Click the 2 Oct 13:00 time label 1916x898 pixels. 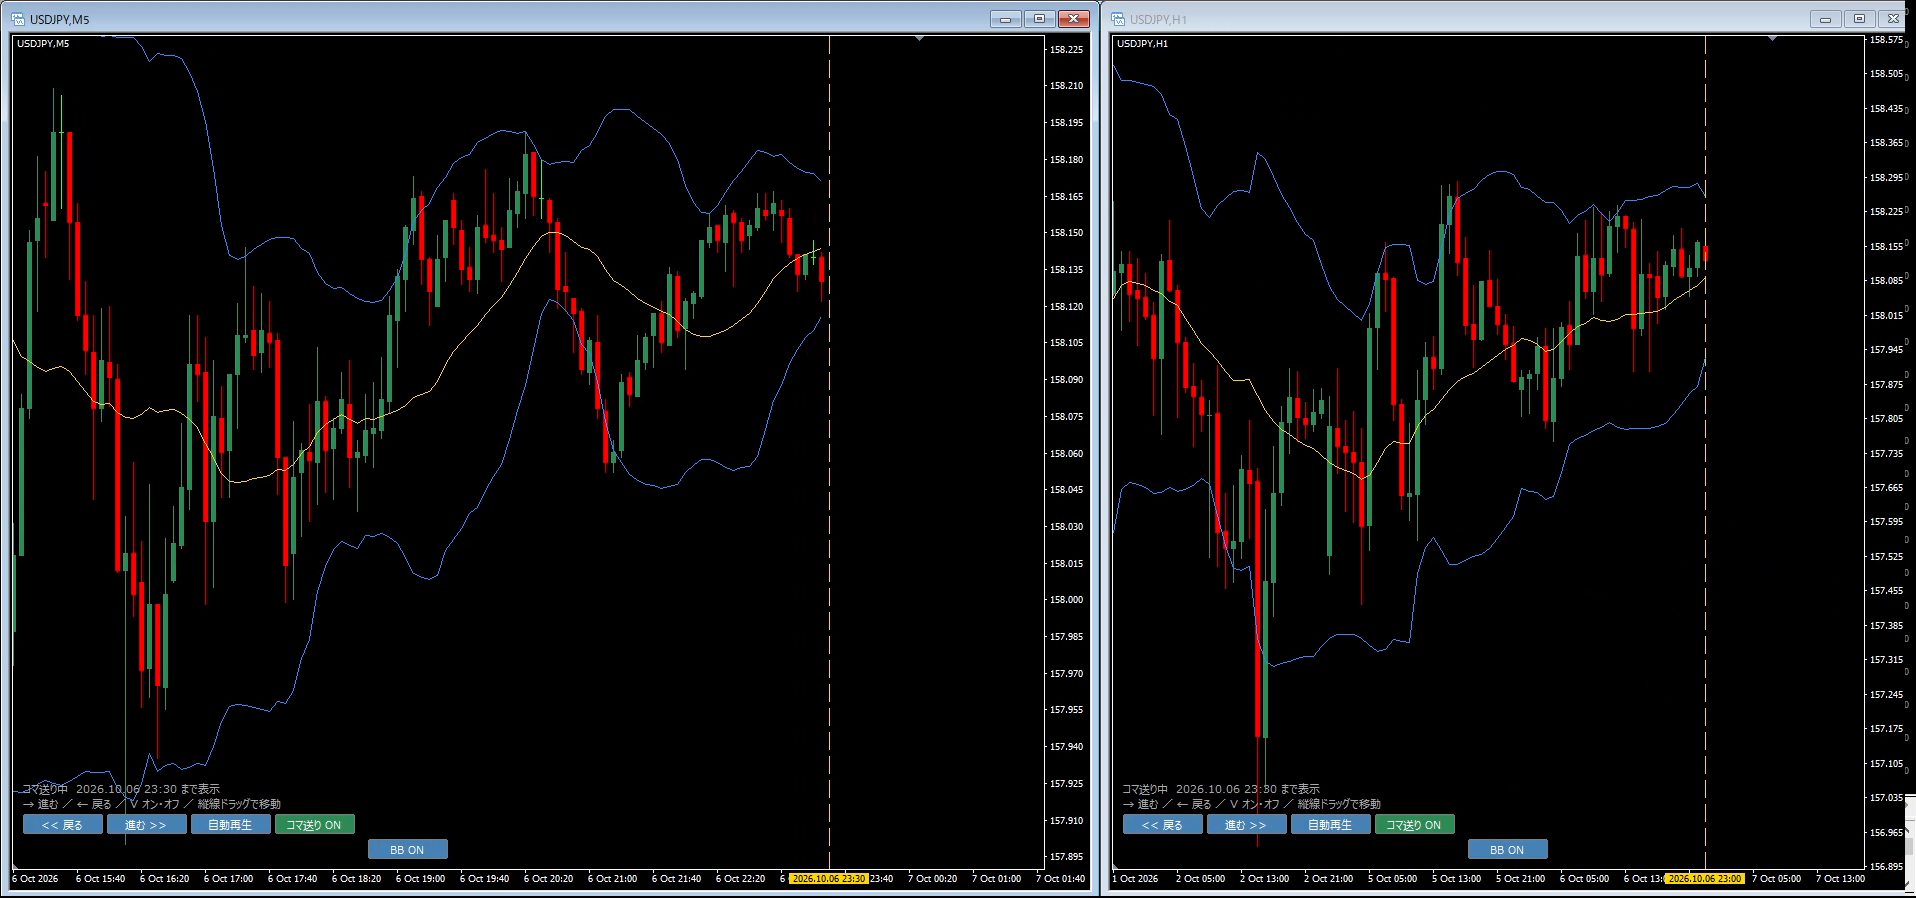1264,879
